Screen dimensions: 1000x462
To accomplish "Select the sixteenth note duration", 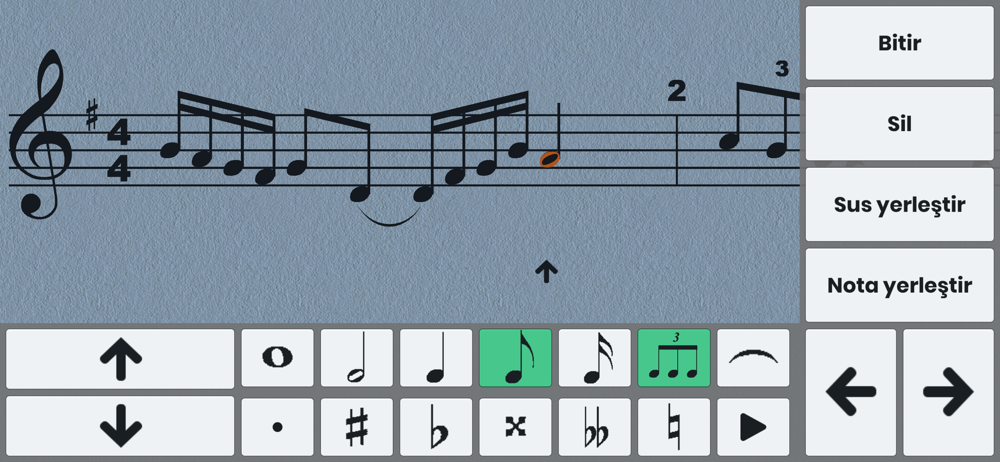I will pos(594,358).
